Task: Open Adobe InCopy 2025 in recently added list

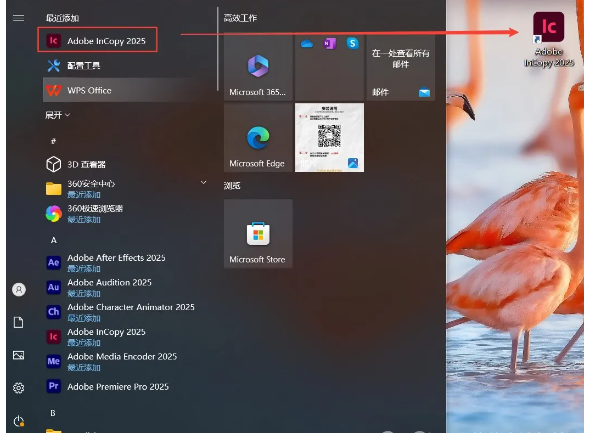Action: pos(97,41)
